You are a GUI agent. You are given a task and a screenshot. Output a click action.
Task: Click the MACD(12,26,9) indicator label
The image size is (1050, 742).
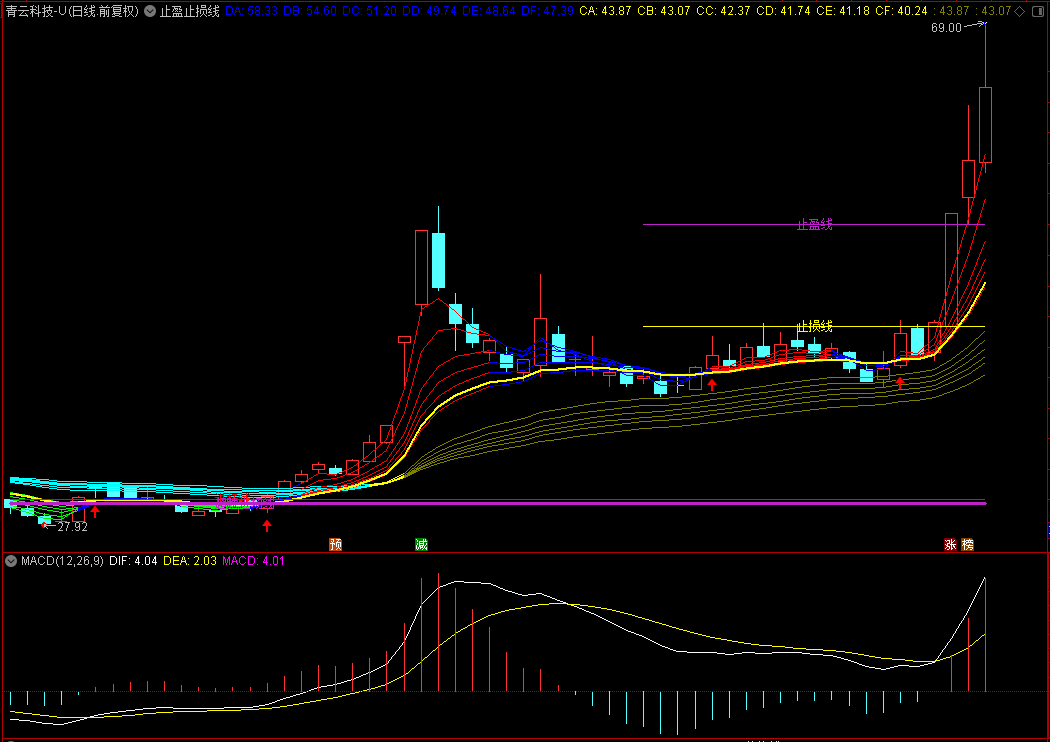coord(62,561)
